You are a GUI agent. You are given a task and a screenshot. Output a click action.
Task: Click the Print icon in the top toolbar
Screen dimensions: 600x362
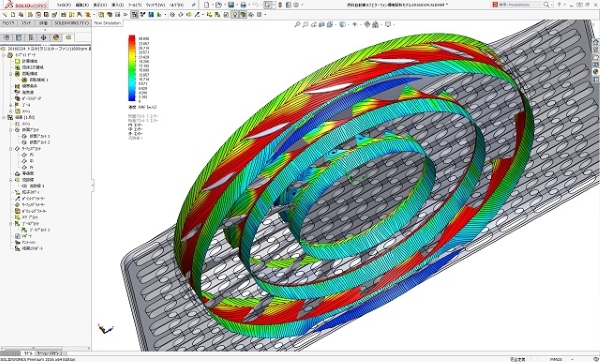pyautogui.click(x=243, y=5)
